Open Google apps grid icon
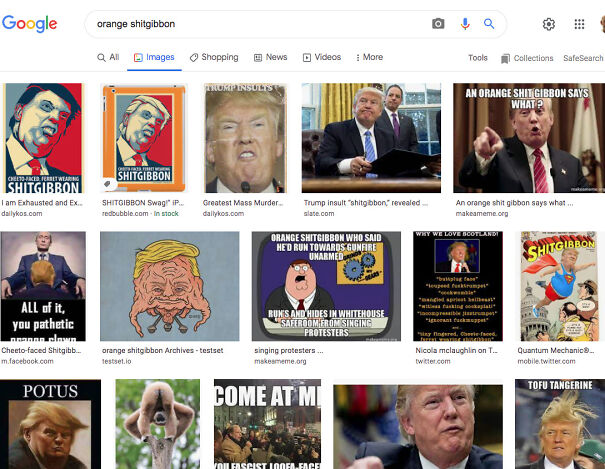605x469 pixels. tap(579, 24)
